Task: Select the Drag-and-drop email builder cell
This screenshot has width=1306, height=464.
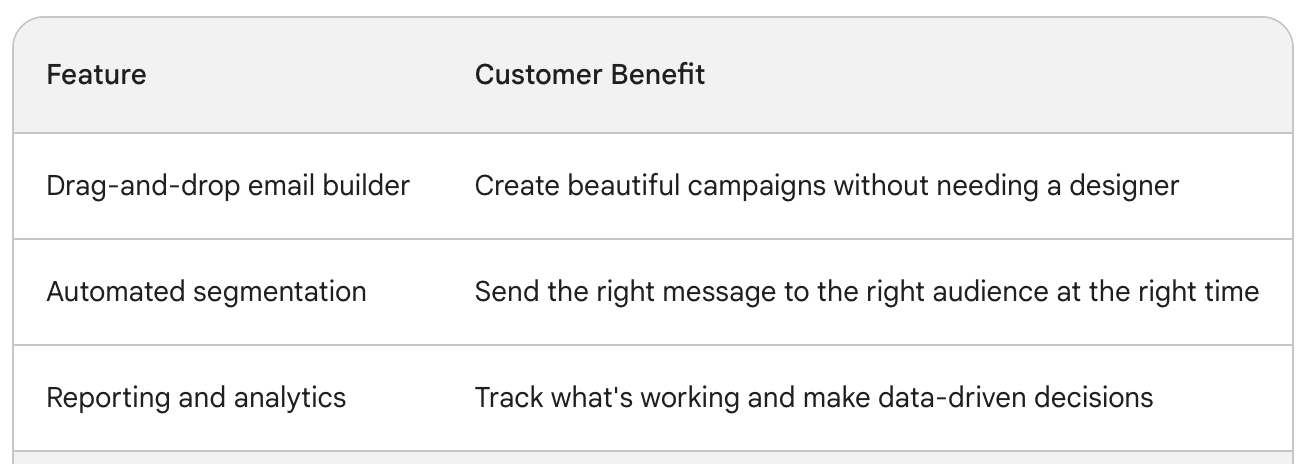Action: (x=228, y=186)
